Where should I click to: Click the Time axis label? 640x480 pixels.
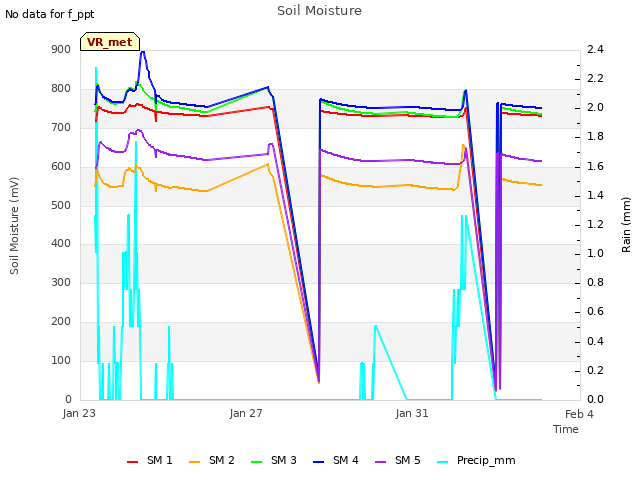566,429
